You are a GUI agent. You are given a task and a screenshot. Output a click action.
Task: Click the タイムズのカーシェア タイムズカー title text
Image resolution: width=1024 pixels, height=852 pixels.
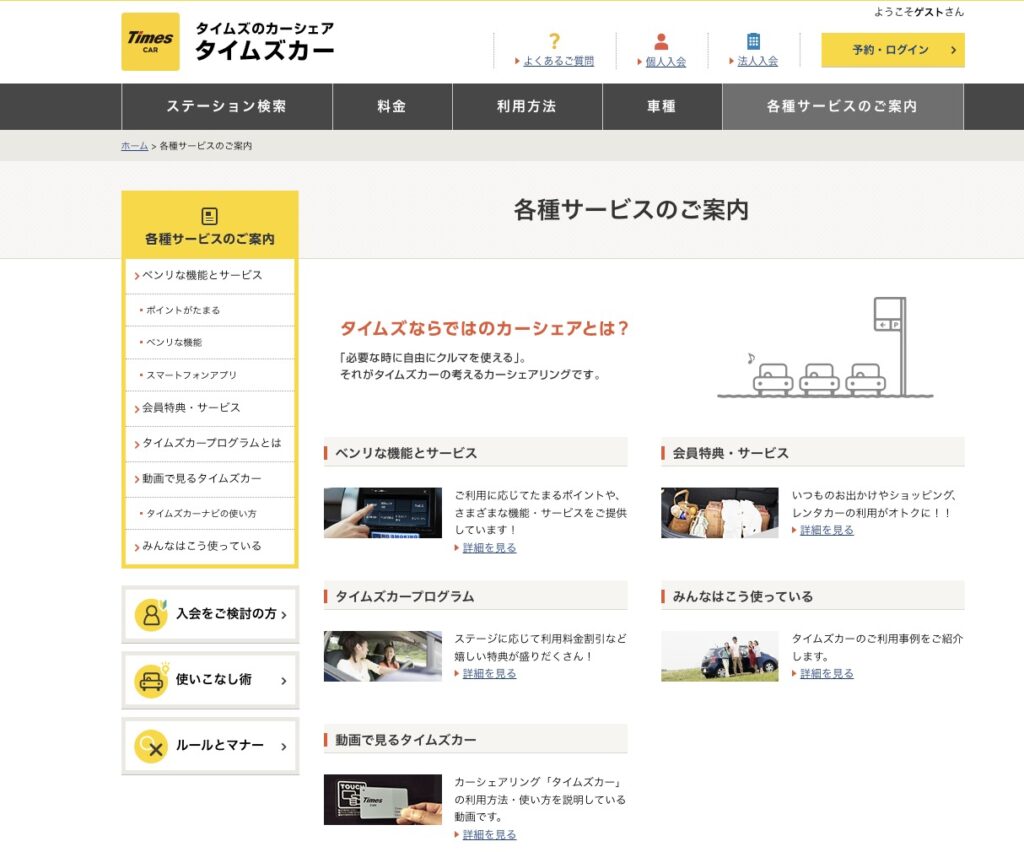click(x=264, y=42)
